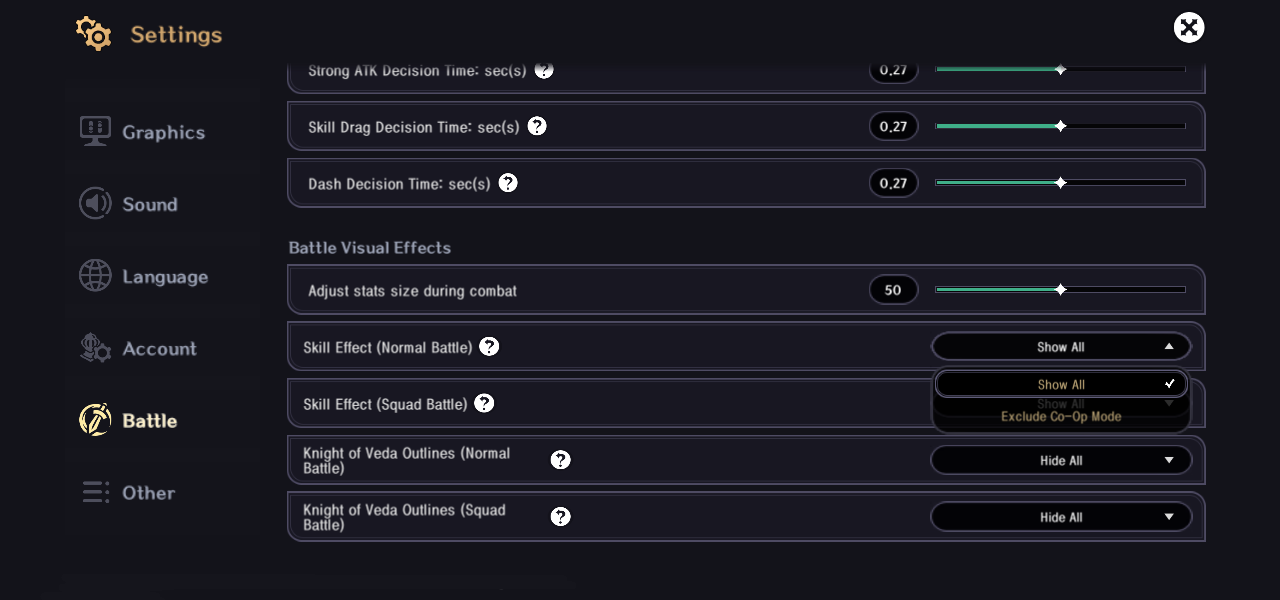Click the Dash Decision Time value field
This screenshot has width=1280, height=600.
tap(893, 183)
